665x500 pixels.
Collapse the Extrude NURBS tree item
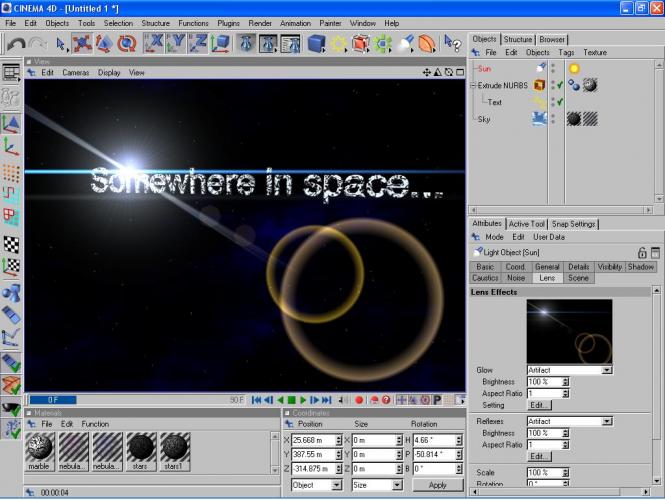coord(474,85)
